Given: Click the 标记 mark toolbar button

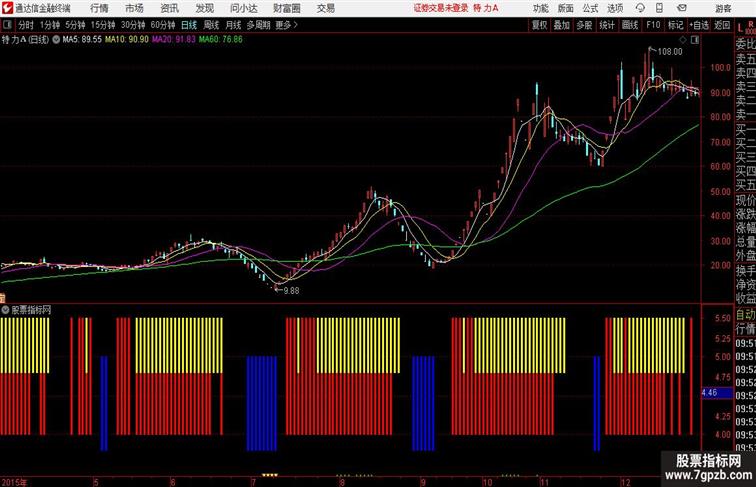Looking at the screenshot, I should pyautogui.click(x=675, y=25).
